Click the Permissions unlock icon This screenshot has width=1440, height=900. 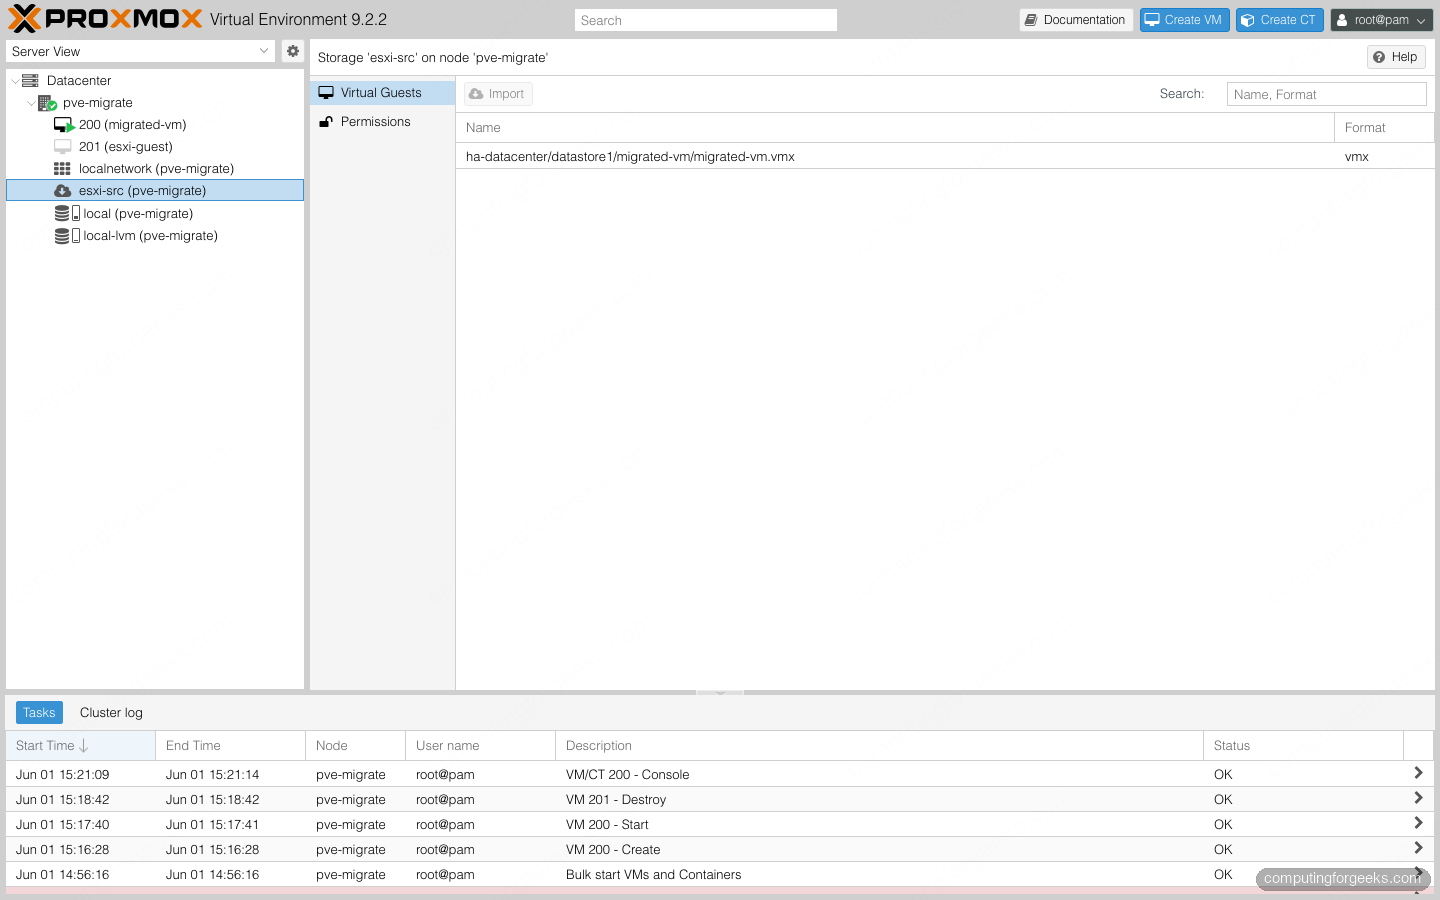click(326, 122)
